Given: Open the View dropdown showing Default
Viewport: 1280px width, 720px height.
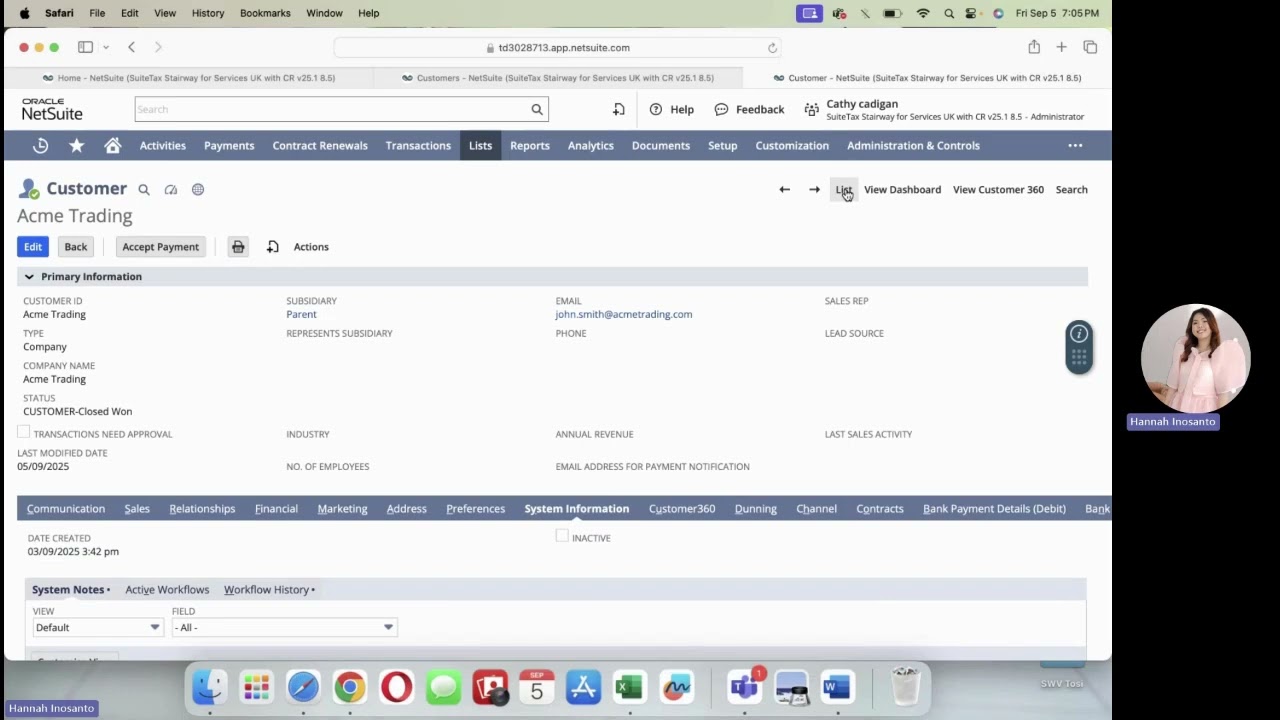Looking at the screenshot, I should click(97, 628).
